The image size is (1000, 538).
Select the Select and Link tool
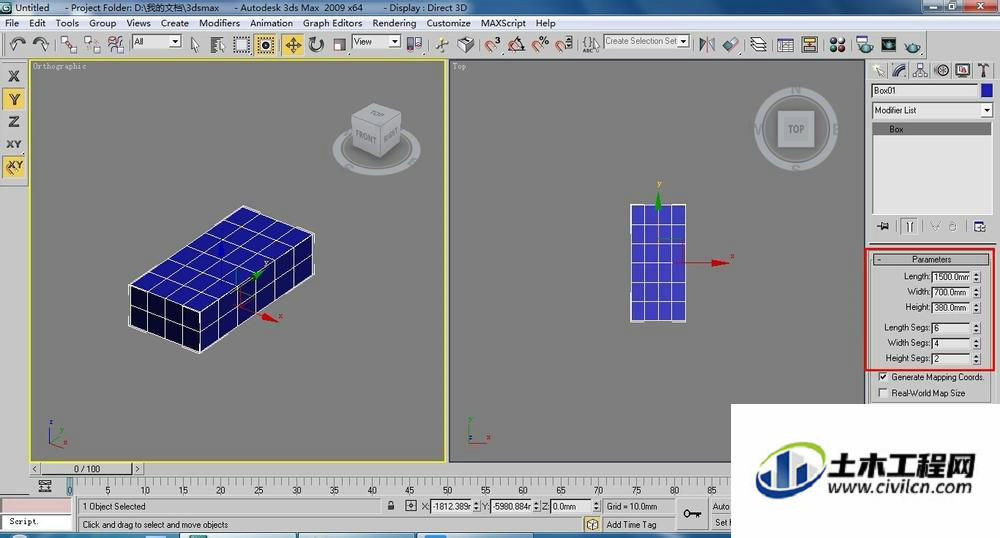69,44
